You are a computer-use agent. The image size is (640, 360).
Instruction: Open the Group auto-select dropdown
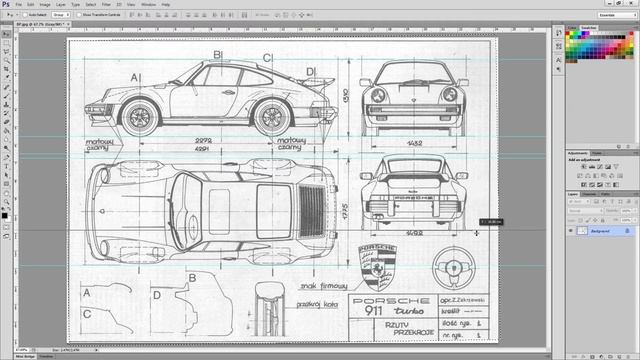[61, 15]
